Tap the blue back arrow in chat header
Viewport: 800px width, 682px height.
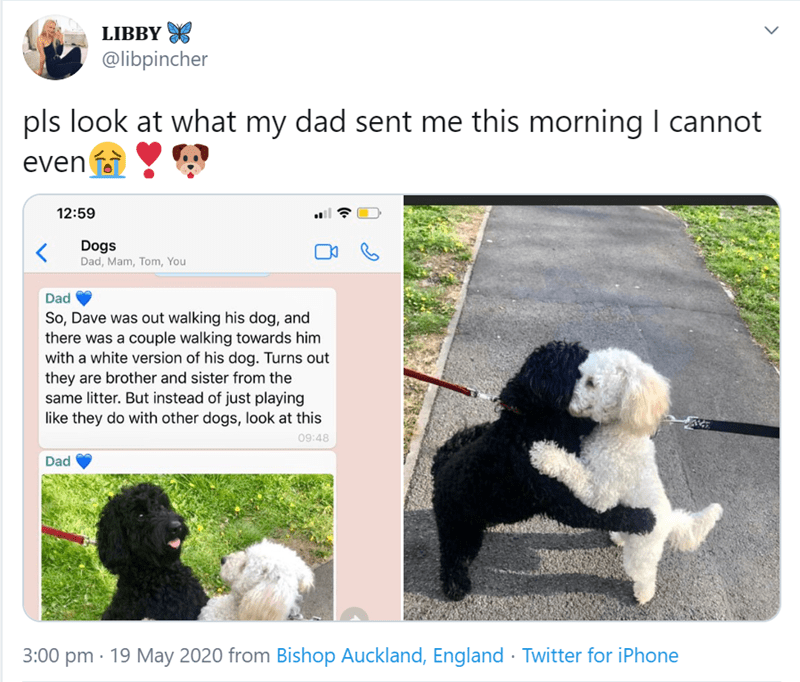click(x=42, y=252)
